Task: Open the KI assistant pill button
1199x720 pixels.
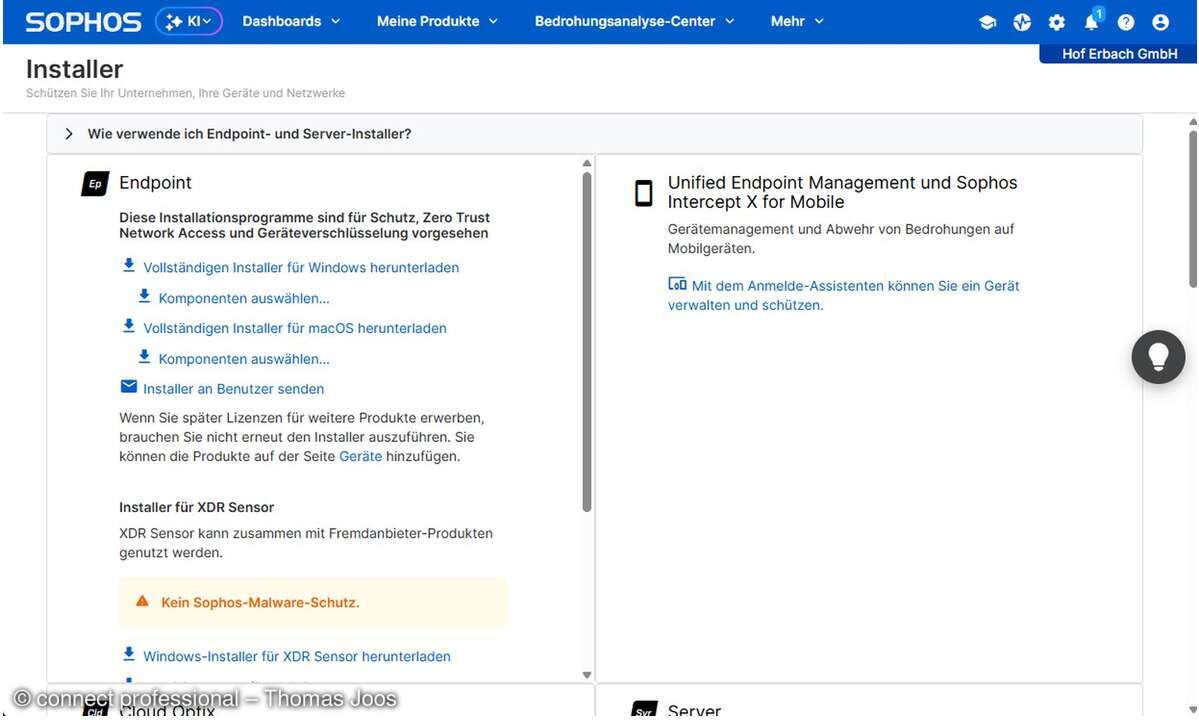Action: (189, 21)
